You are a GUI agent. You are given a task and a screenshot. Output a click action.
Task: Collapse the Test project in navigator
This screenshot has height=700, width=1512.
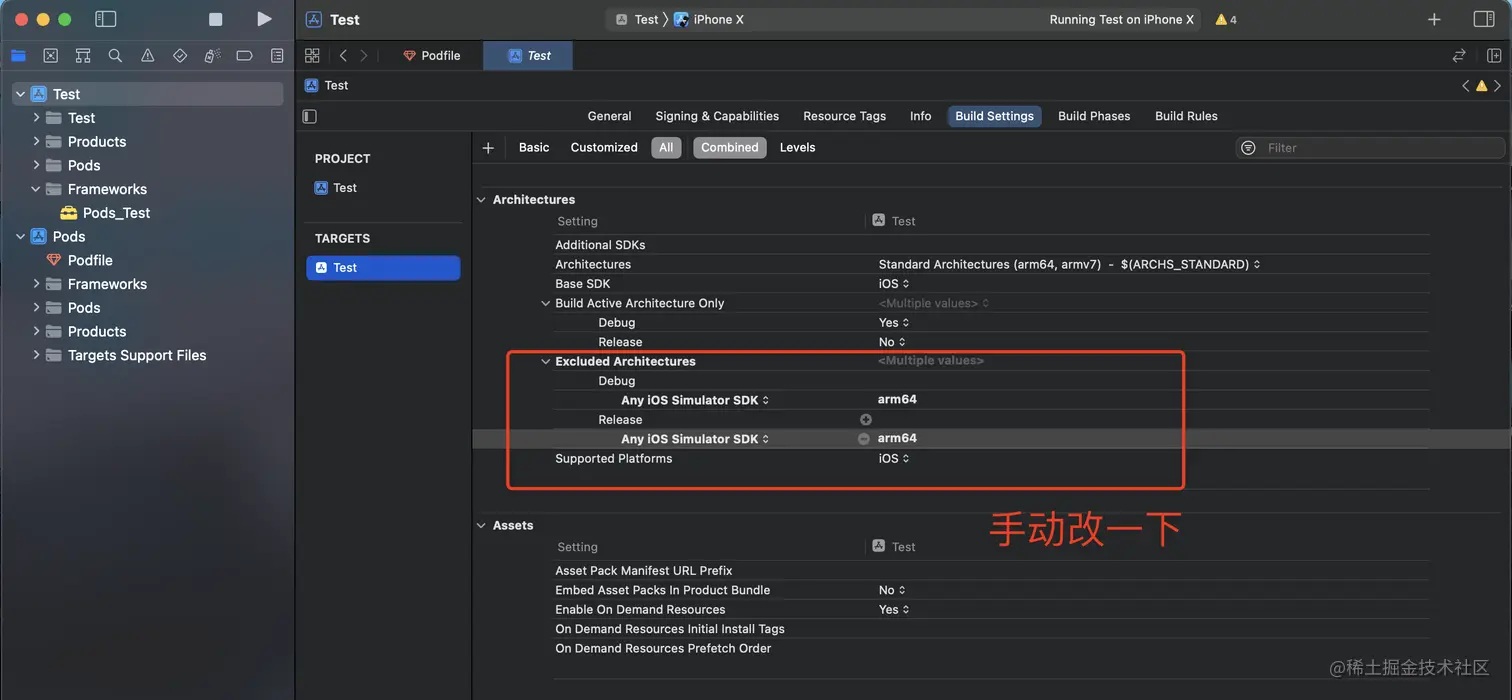pos(20,94)
